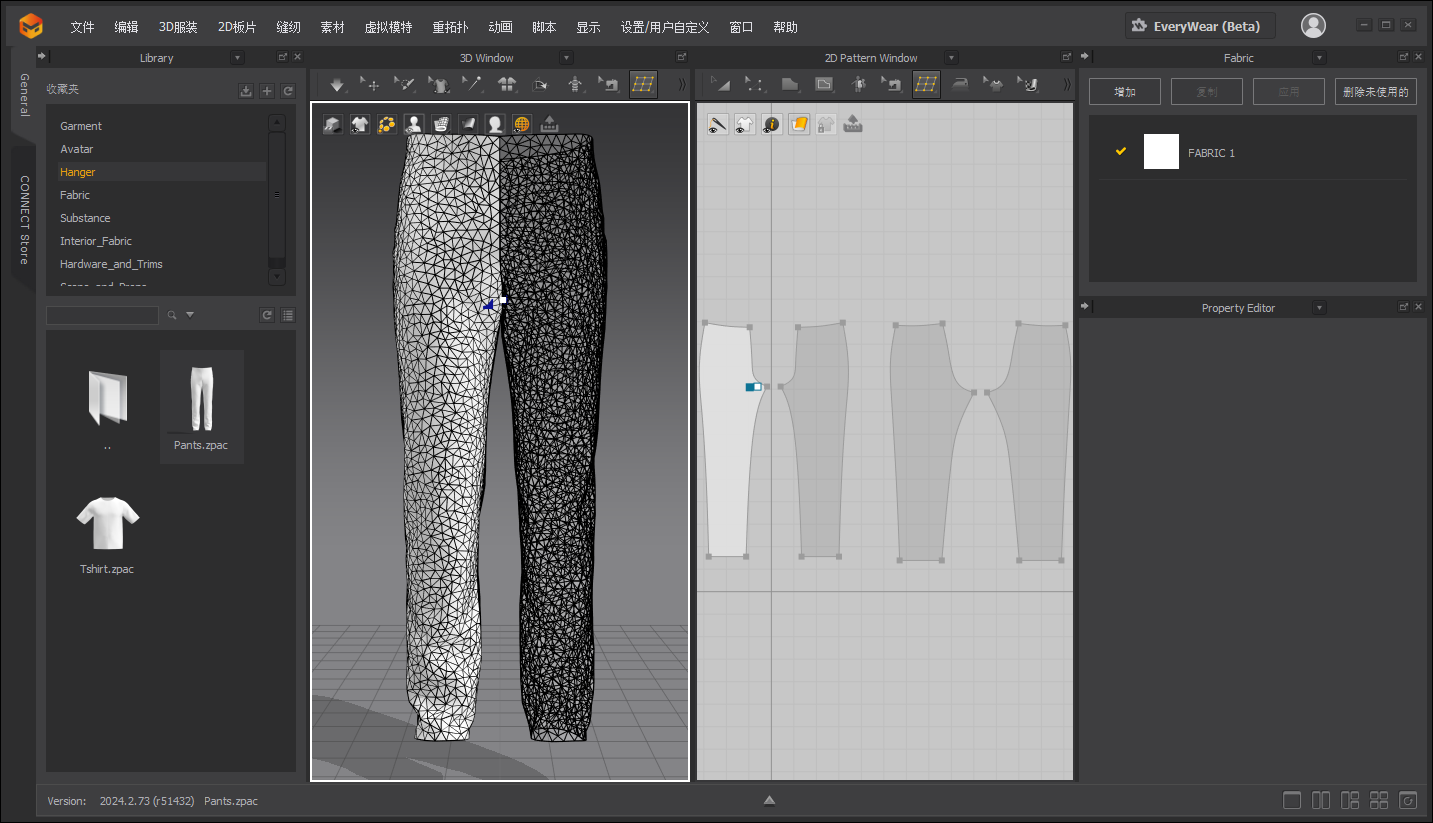Open the 文件 menu
The image size is (1433, 823).
click(x=82, y=27)
